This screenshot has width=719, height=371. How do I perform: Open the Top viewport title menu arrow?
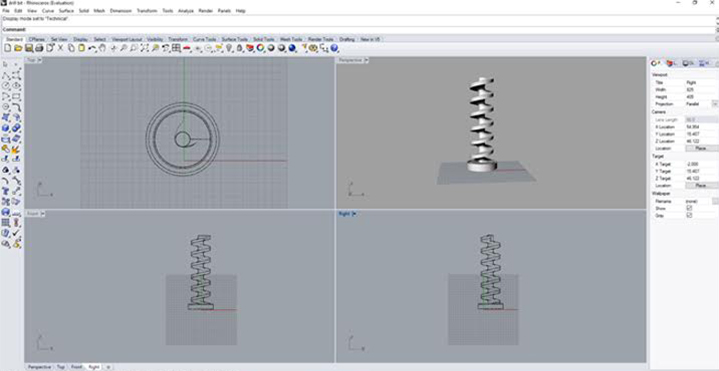[x=39, y=60]
